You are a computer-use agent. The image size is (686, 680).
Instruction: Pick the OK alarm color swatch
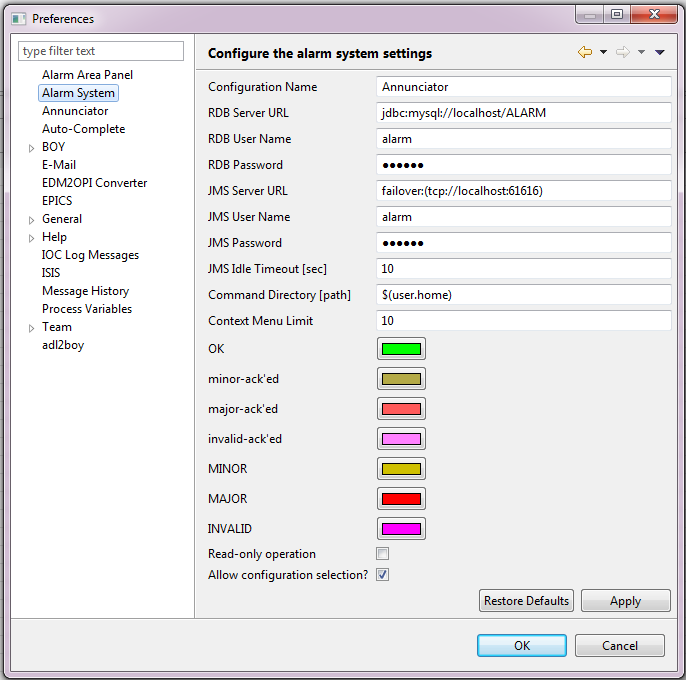click(401, 349)
